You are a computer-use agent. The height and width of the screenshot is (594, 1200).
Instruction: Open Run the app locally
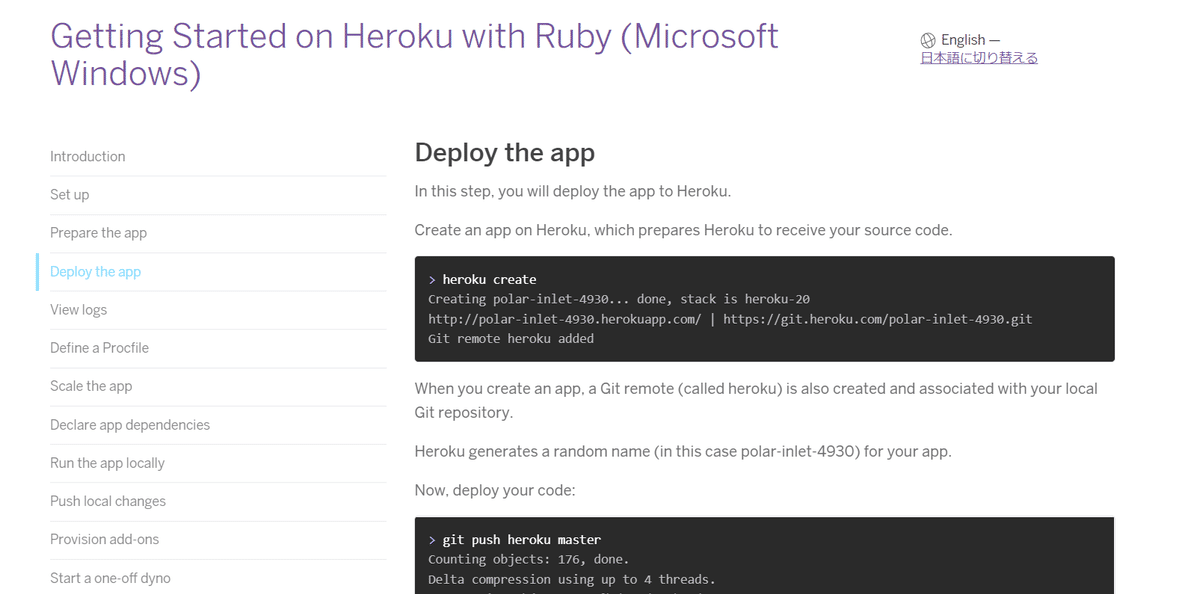[108, 463]
